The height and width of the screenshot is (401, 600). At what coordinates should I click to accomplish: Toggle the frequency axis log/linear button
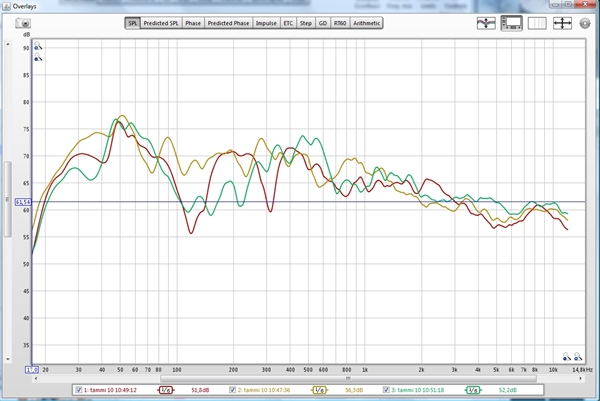pyautogui.click(x=537, y=23)
